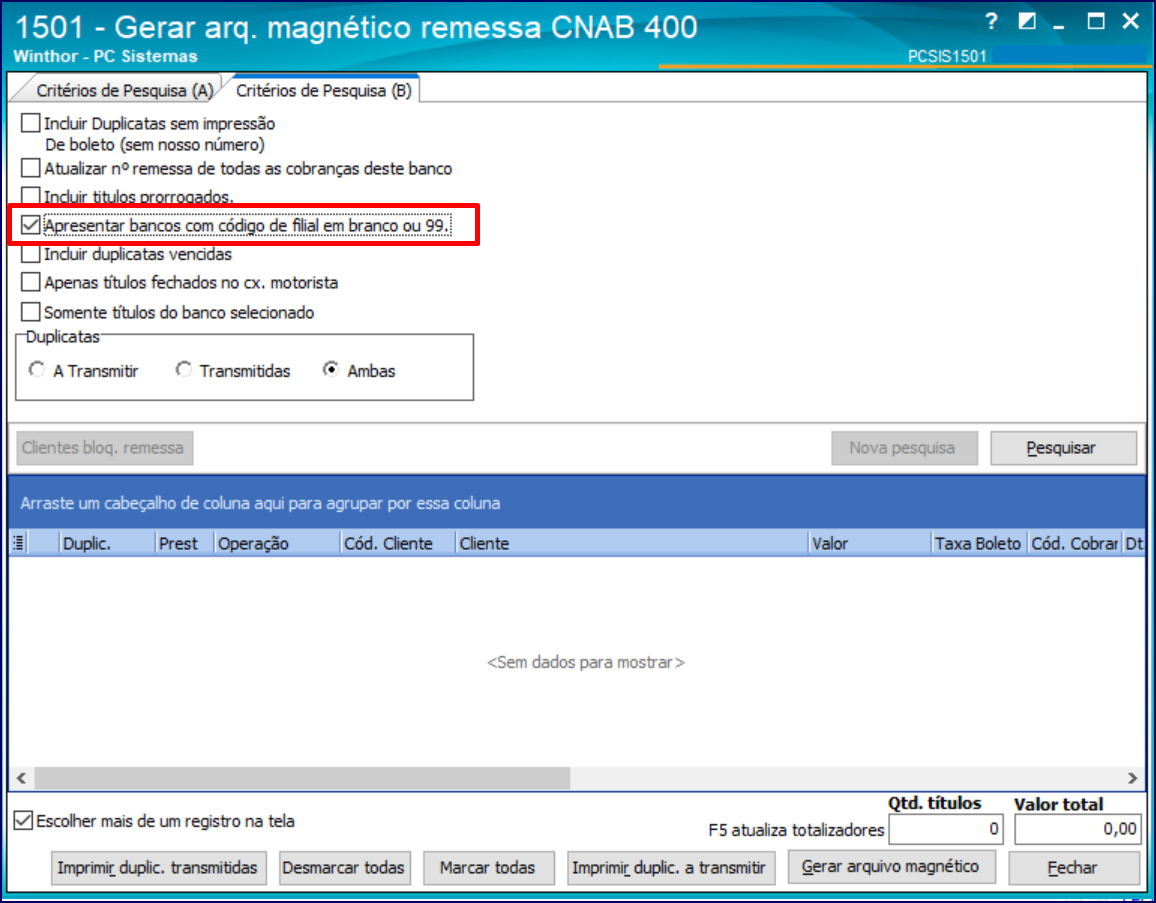Click the Fechar button
This screenshot has height=903, width=1156.
pos(1074,868)
